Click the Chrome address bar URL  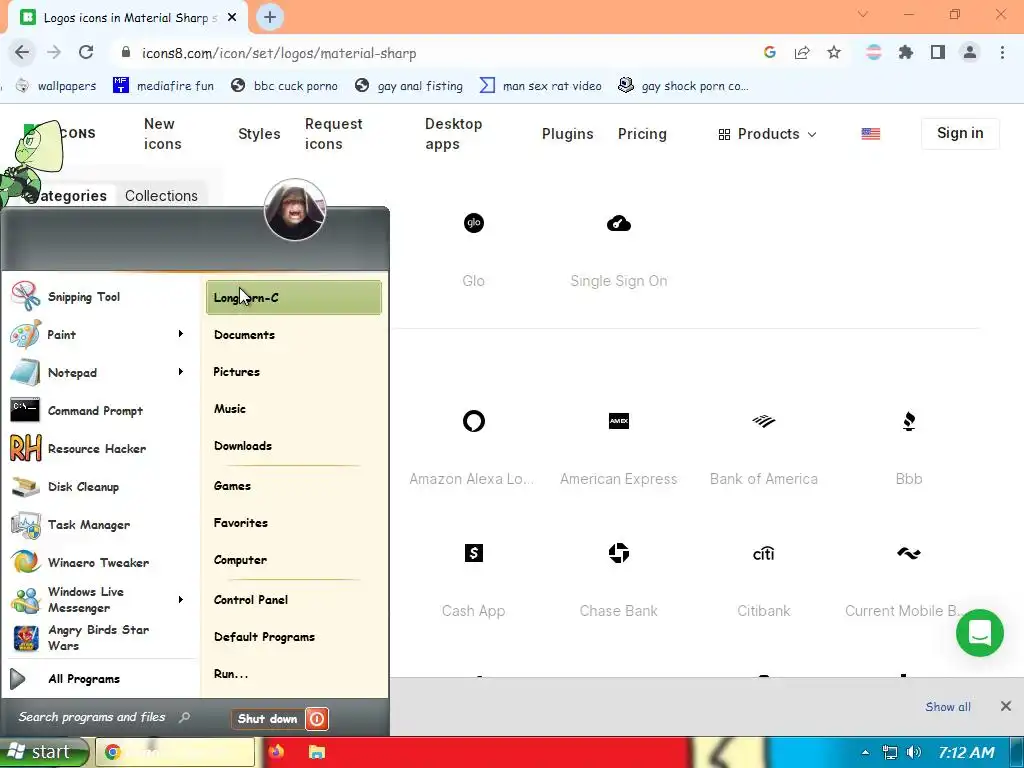coord(279,53)
